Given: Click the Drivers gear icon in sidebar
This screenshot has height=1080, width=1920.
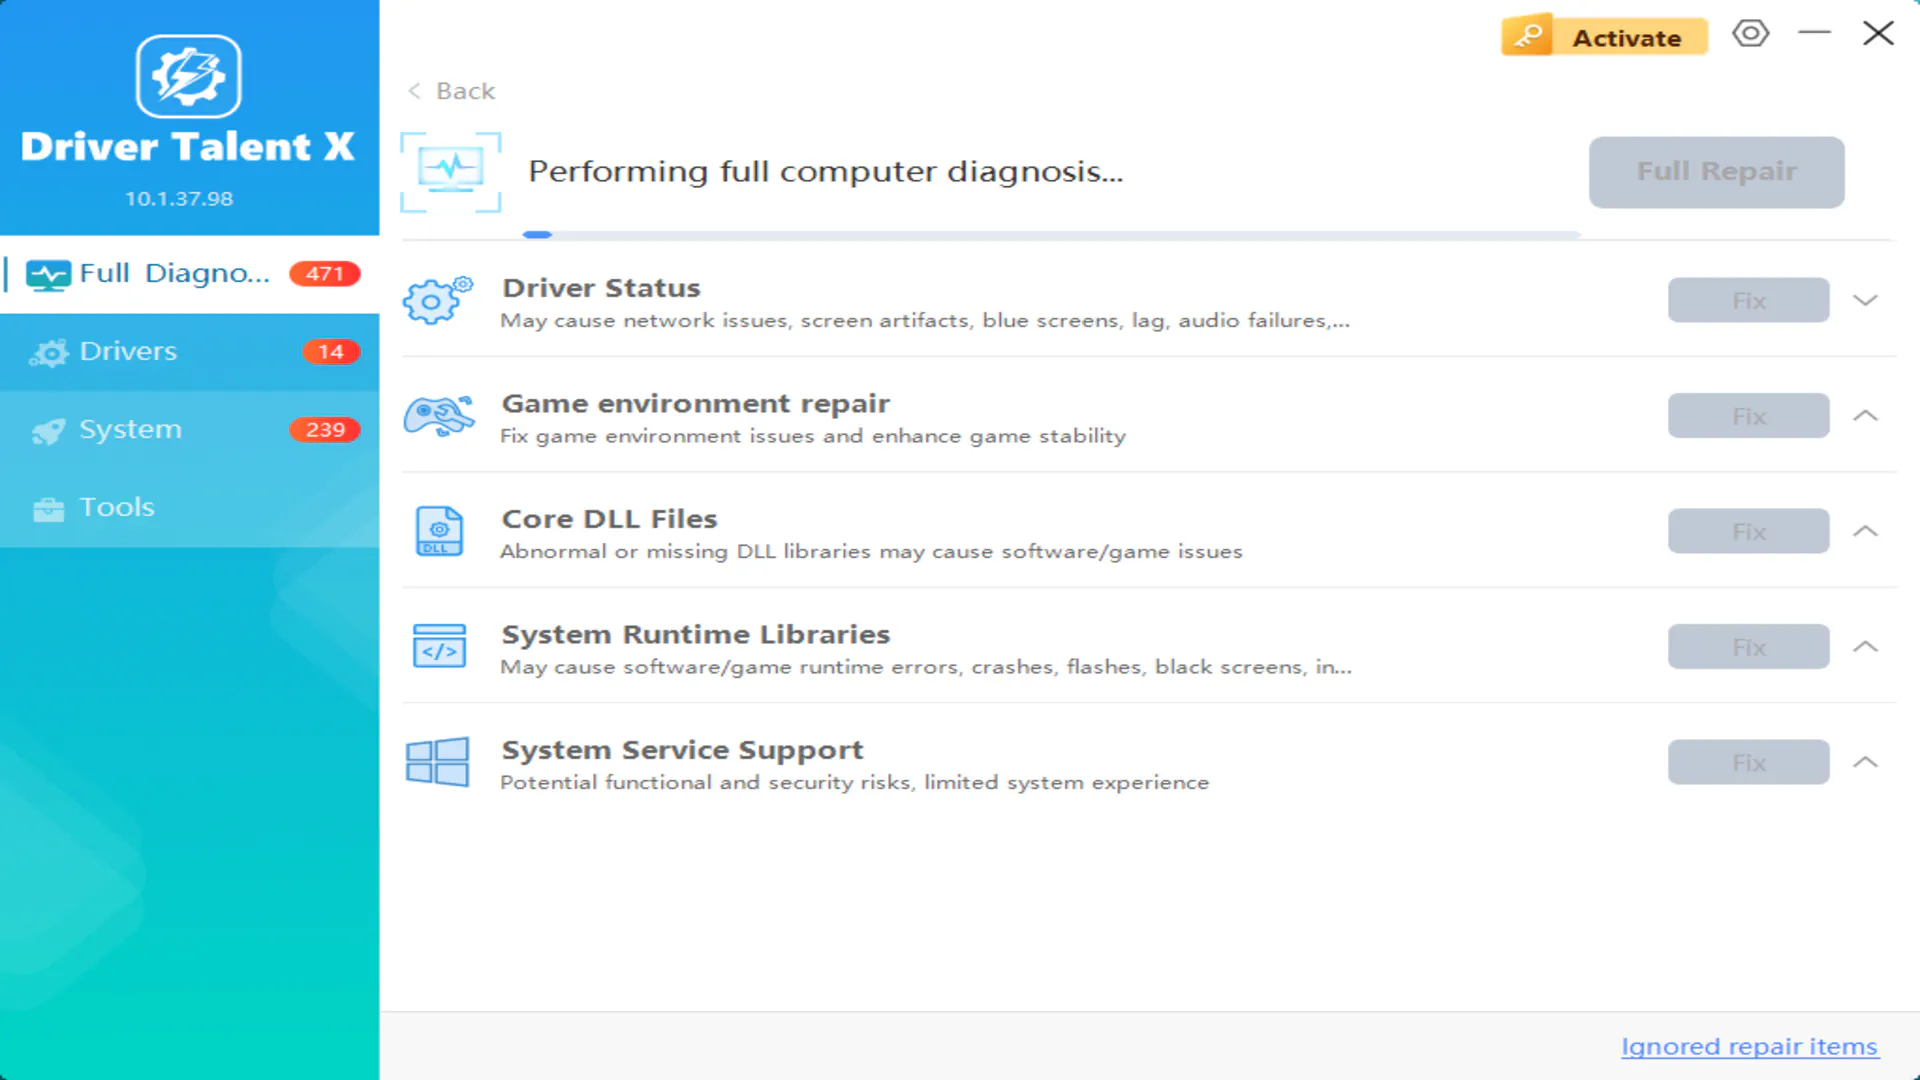Looking at the screenshot, I should click(49, 352).
